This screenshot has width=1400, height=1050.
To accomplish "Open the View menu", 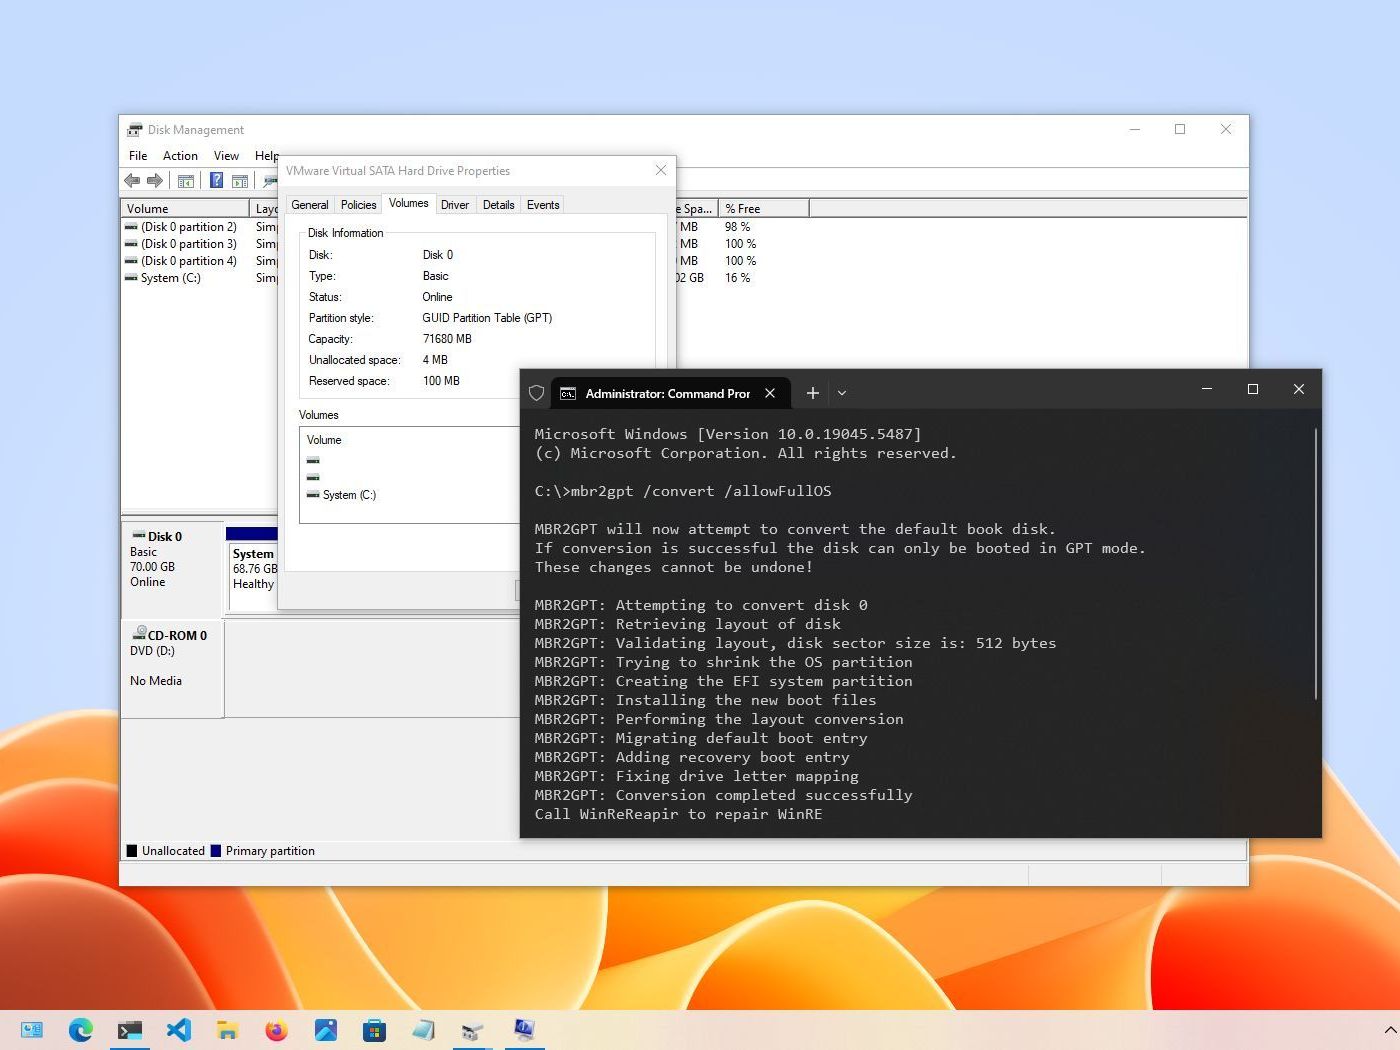I will click(x=226, y=156).
